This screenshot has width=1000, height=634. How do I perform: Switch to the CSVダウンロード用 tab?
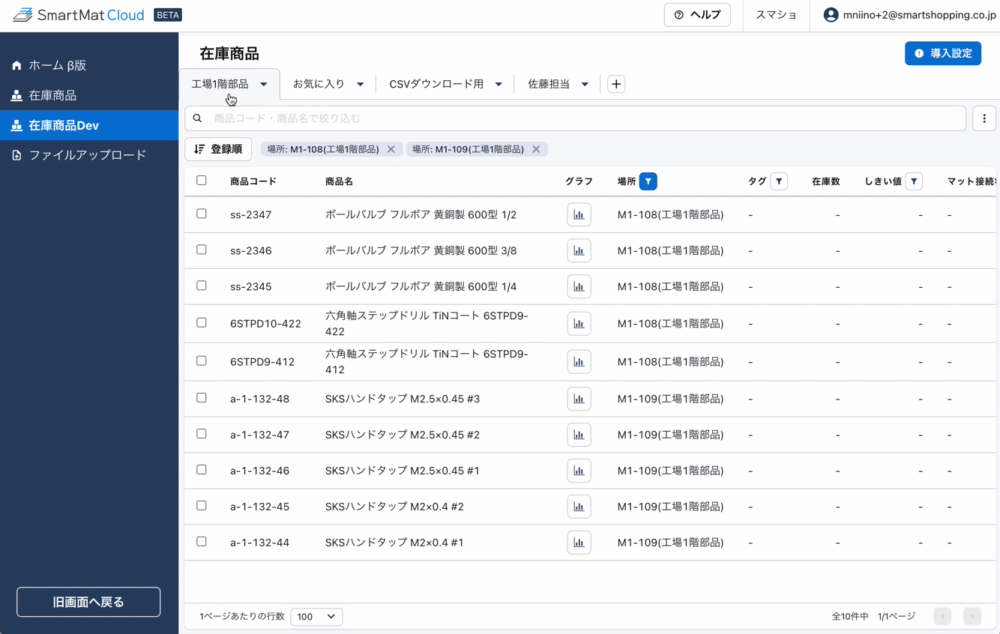[436, 84]
